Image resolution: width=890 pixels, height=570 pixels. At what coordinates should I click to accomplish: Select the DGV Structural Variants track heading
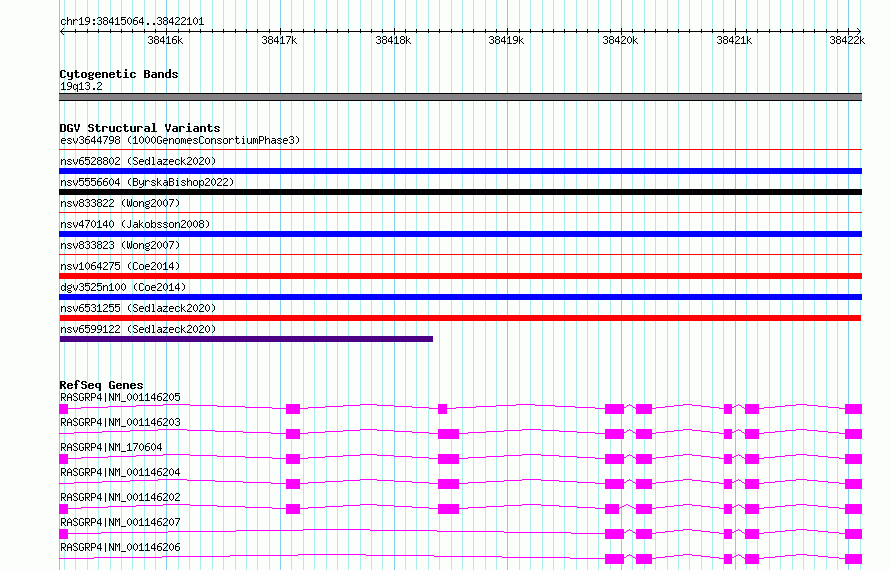click(140, 128)
